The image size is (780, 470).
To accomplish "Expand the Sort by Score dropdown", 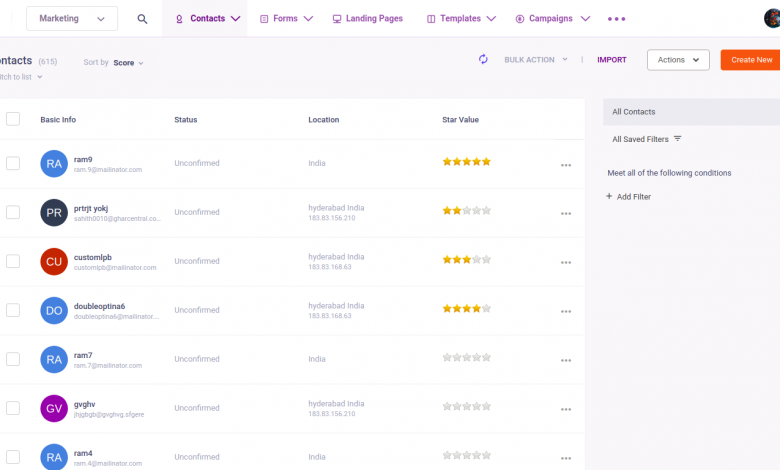I will click(128, 63).
